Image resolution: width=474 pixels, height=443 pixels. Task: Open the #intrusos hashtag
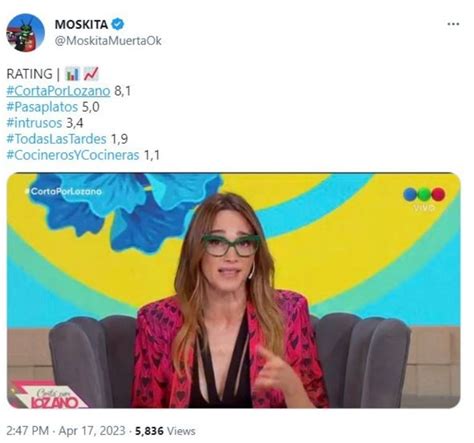tap(34, 123)
